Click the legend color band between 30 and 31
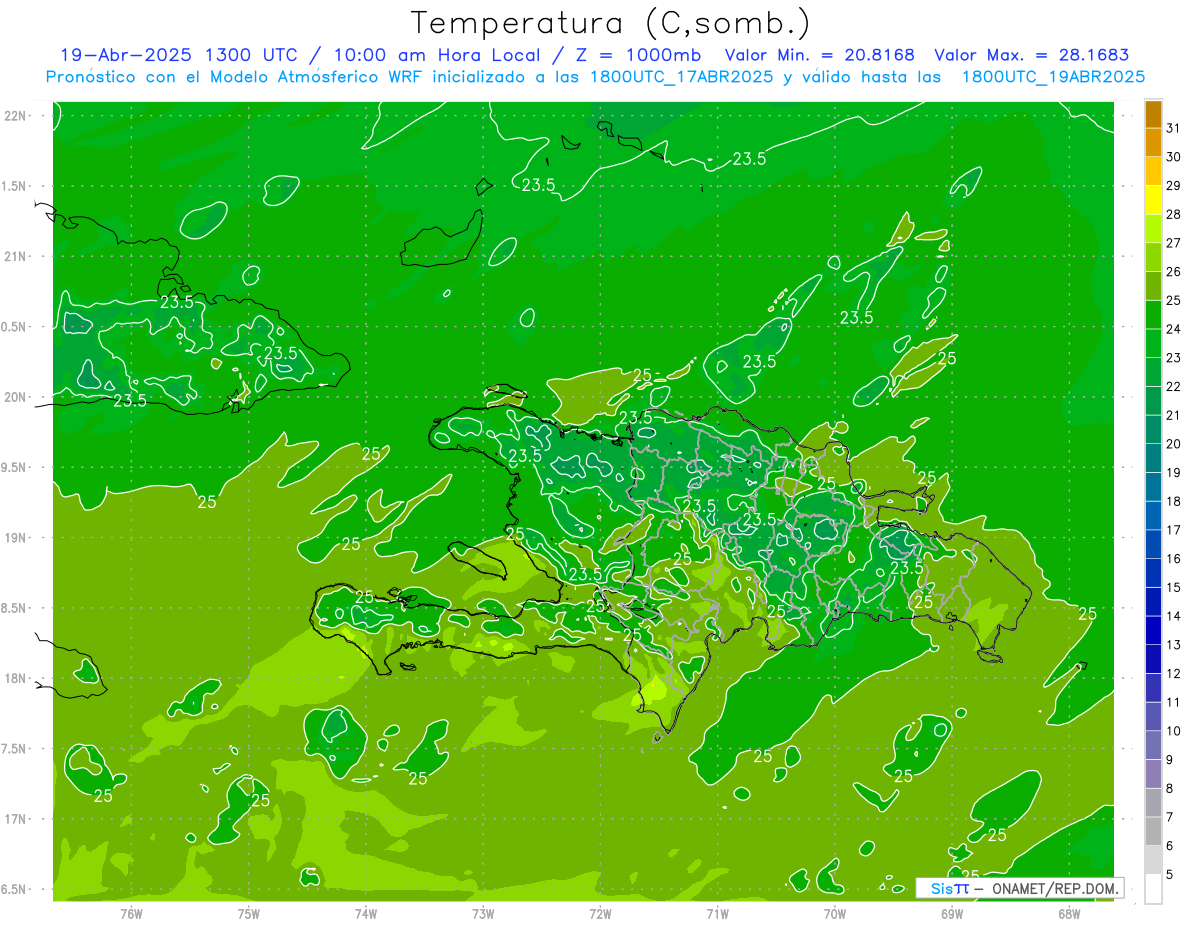Viewport: 1200px width, 927px height. [x=1153, y=142]
